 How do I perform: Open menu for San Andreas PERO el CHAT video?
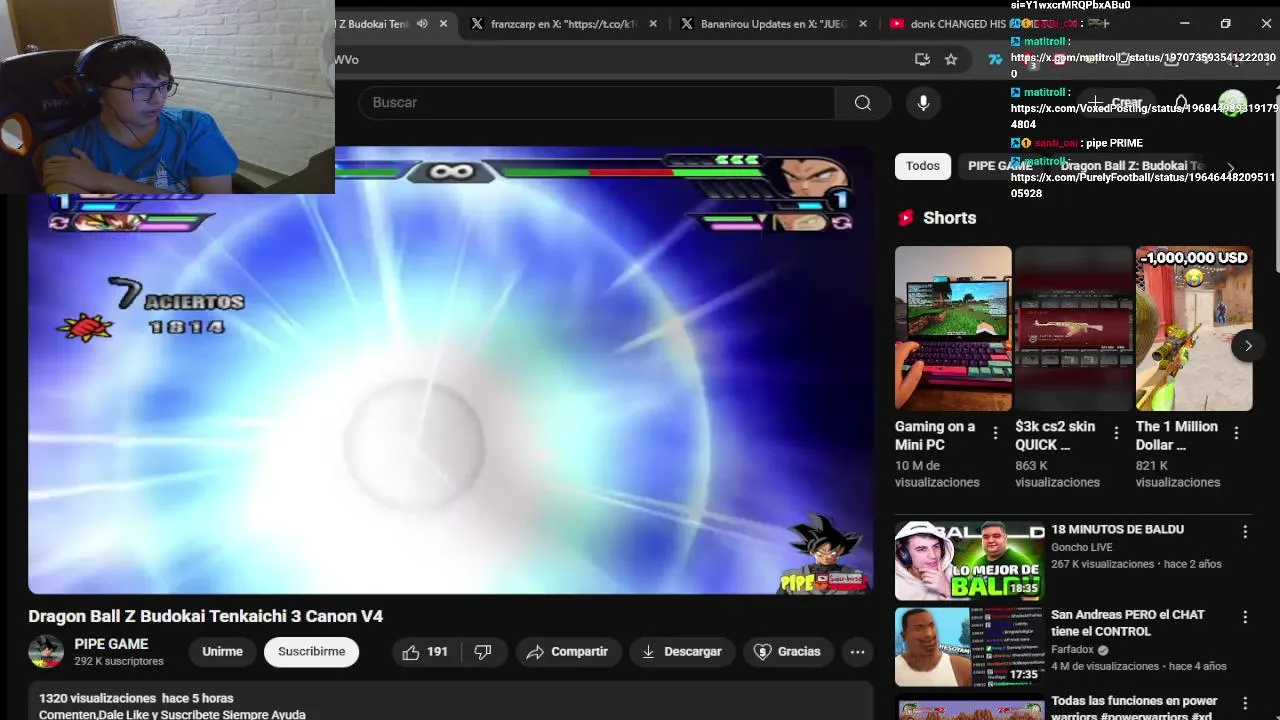click(1245, 617)
